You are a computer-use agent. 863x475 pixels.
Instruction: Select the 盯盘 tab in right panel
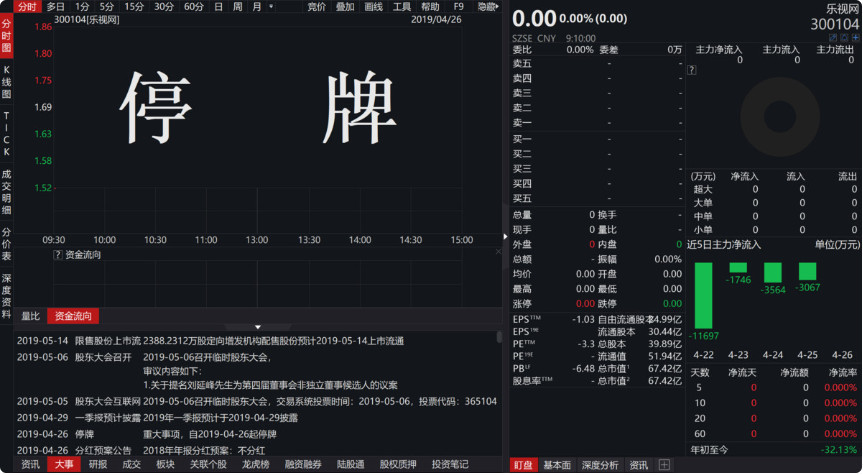coord(523,465)
